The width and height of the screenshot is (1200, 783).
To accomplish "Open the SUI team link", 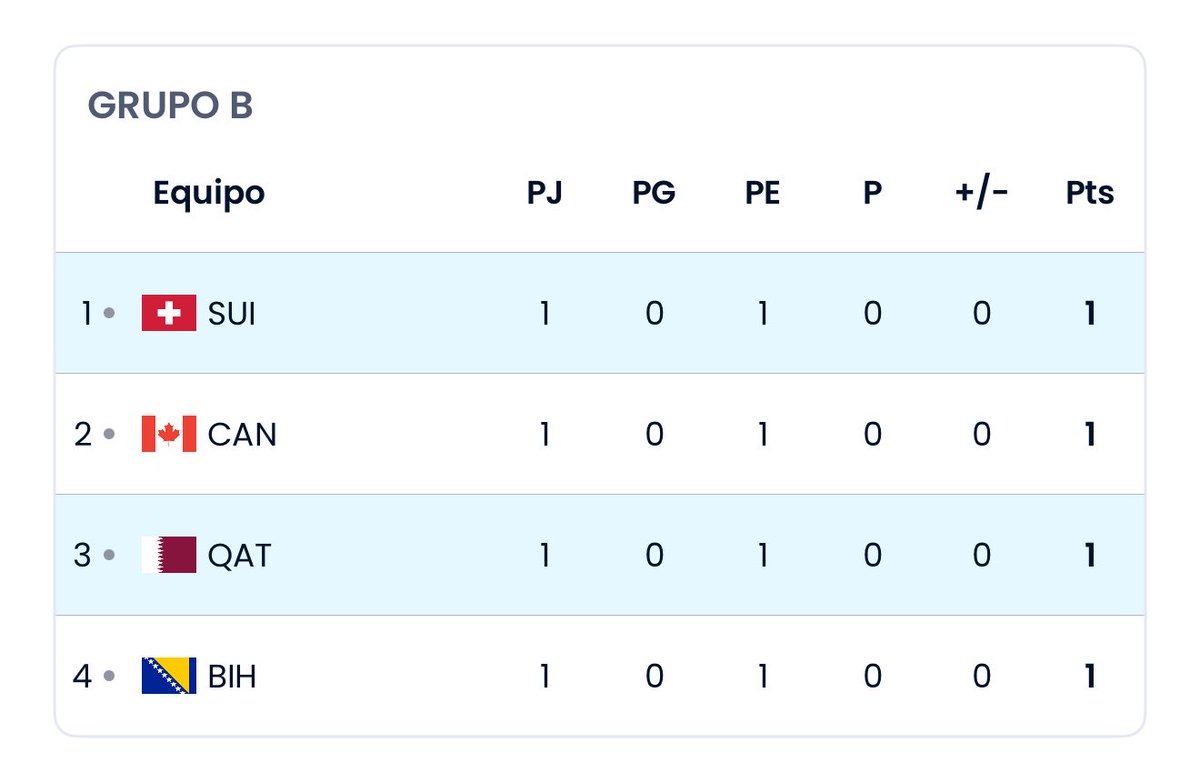I will click(232, 314).
